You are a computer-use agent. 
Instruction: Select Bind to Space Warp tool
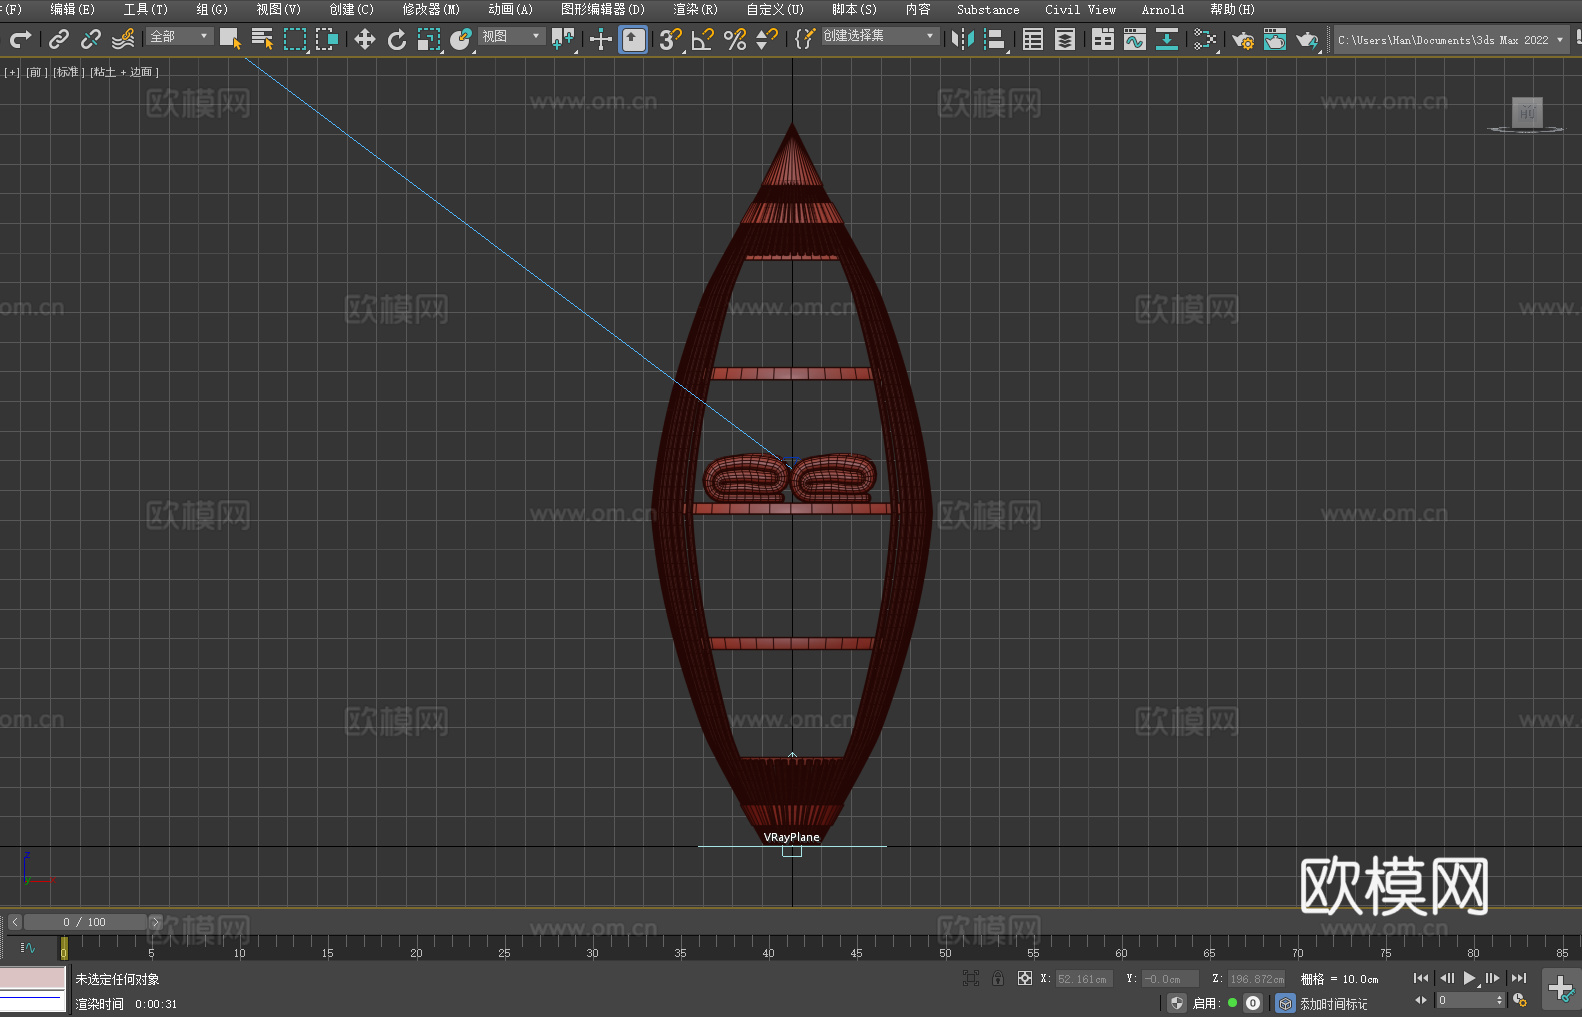tap(123, 39)
